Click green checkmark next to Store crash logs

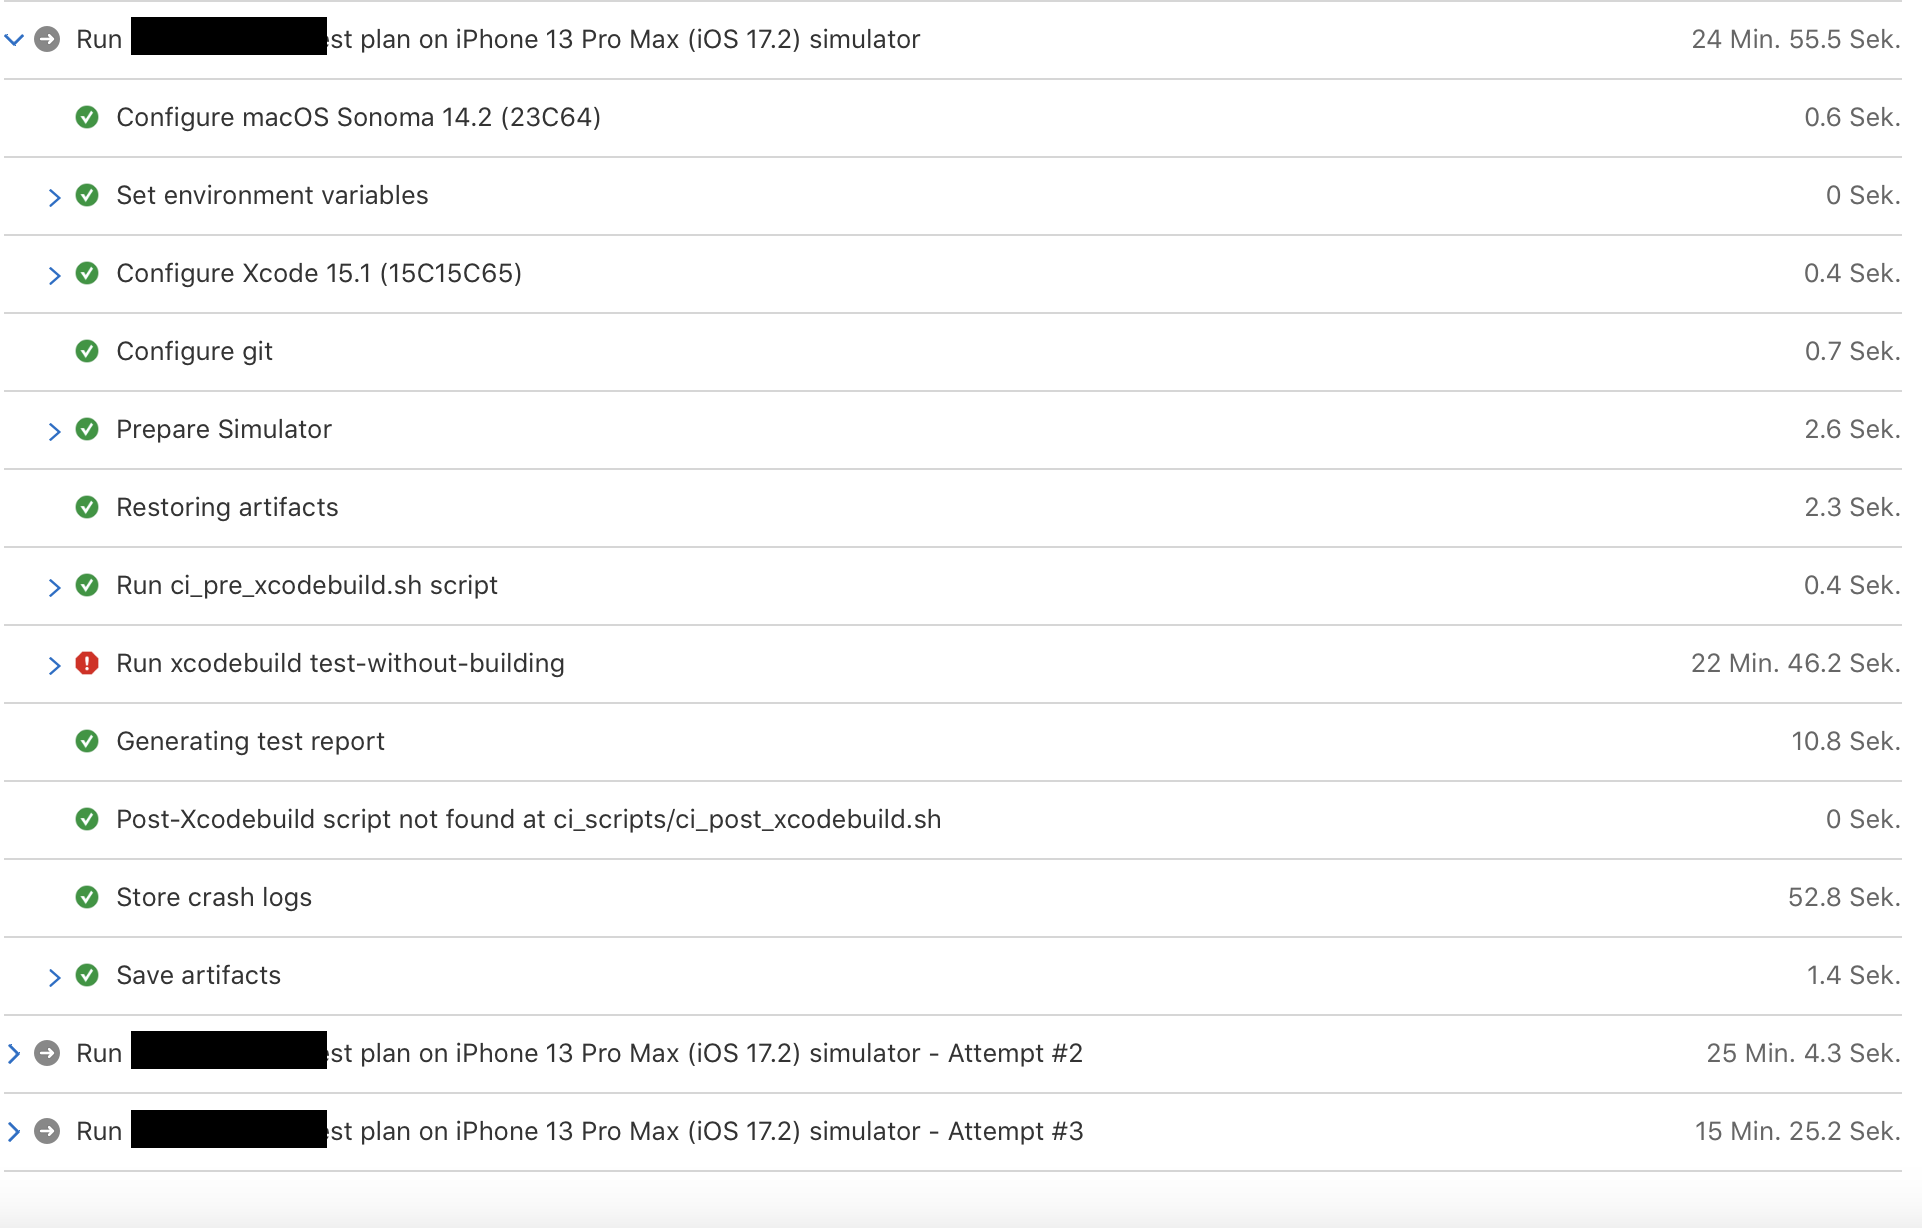87,897
